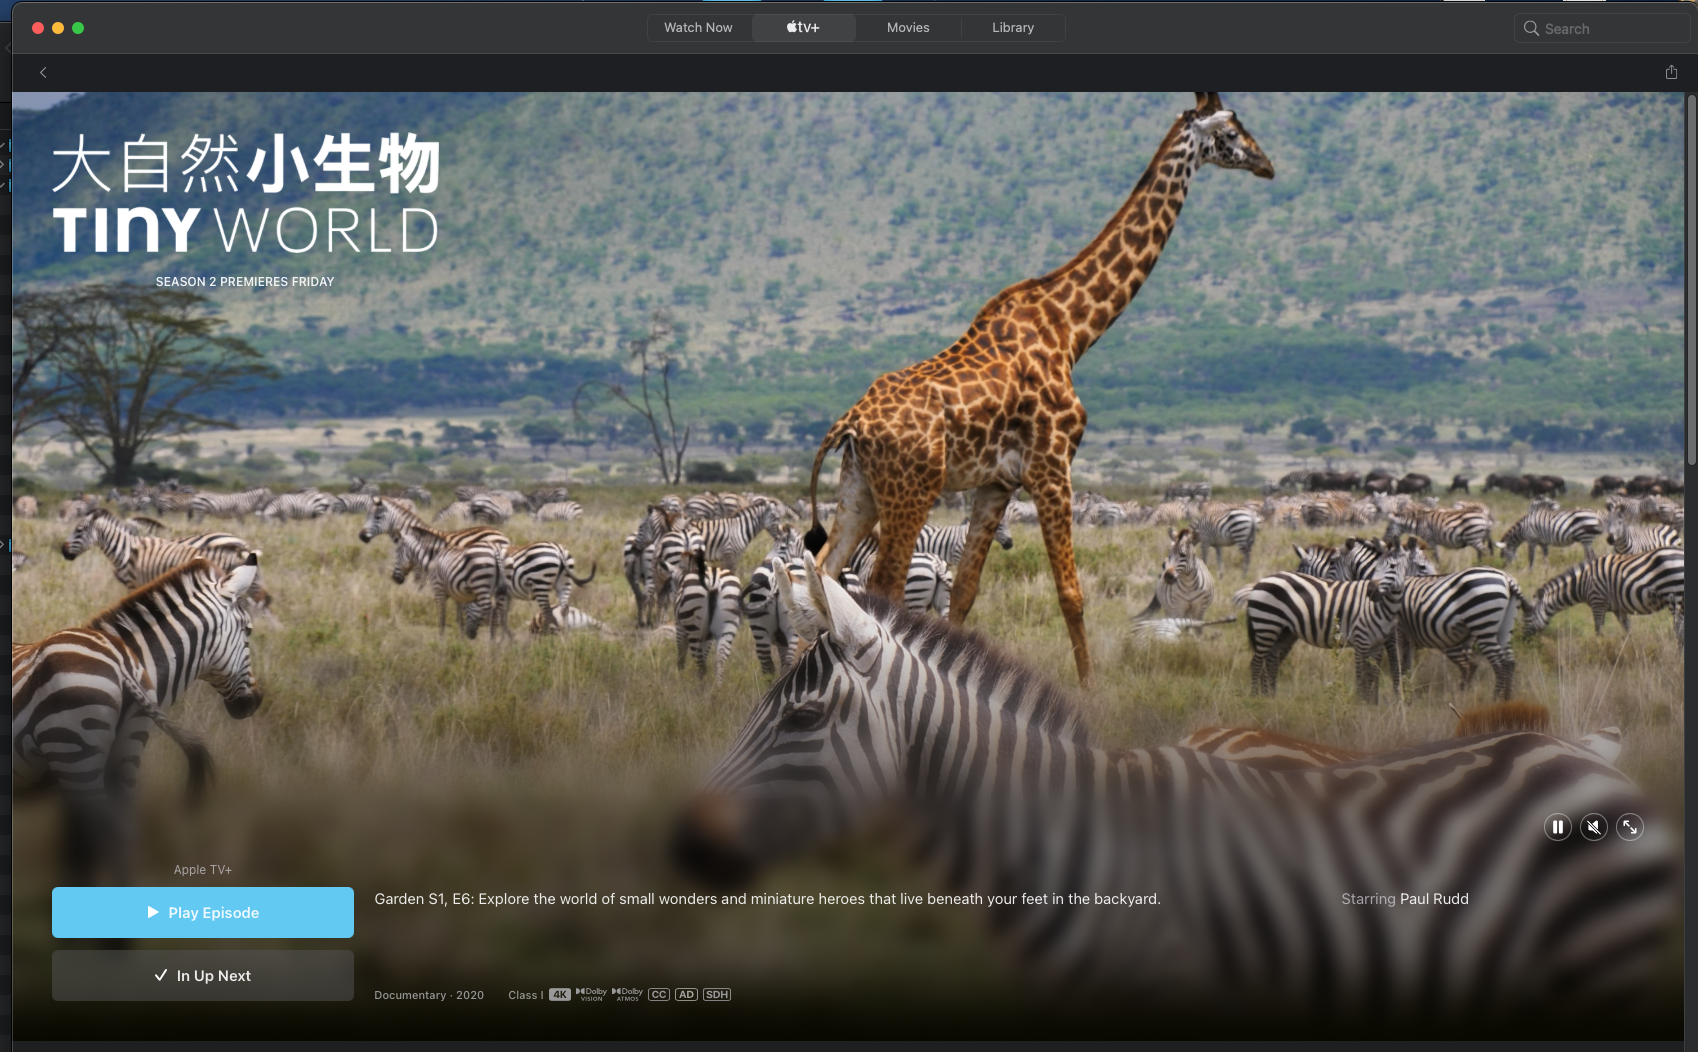Toggle In Up Next for Tiny World
Image resolution: width=1698 pixels, height=1052 pixels.
pyautogui.click(x=203, y=975)
